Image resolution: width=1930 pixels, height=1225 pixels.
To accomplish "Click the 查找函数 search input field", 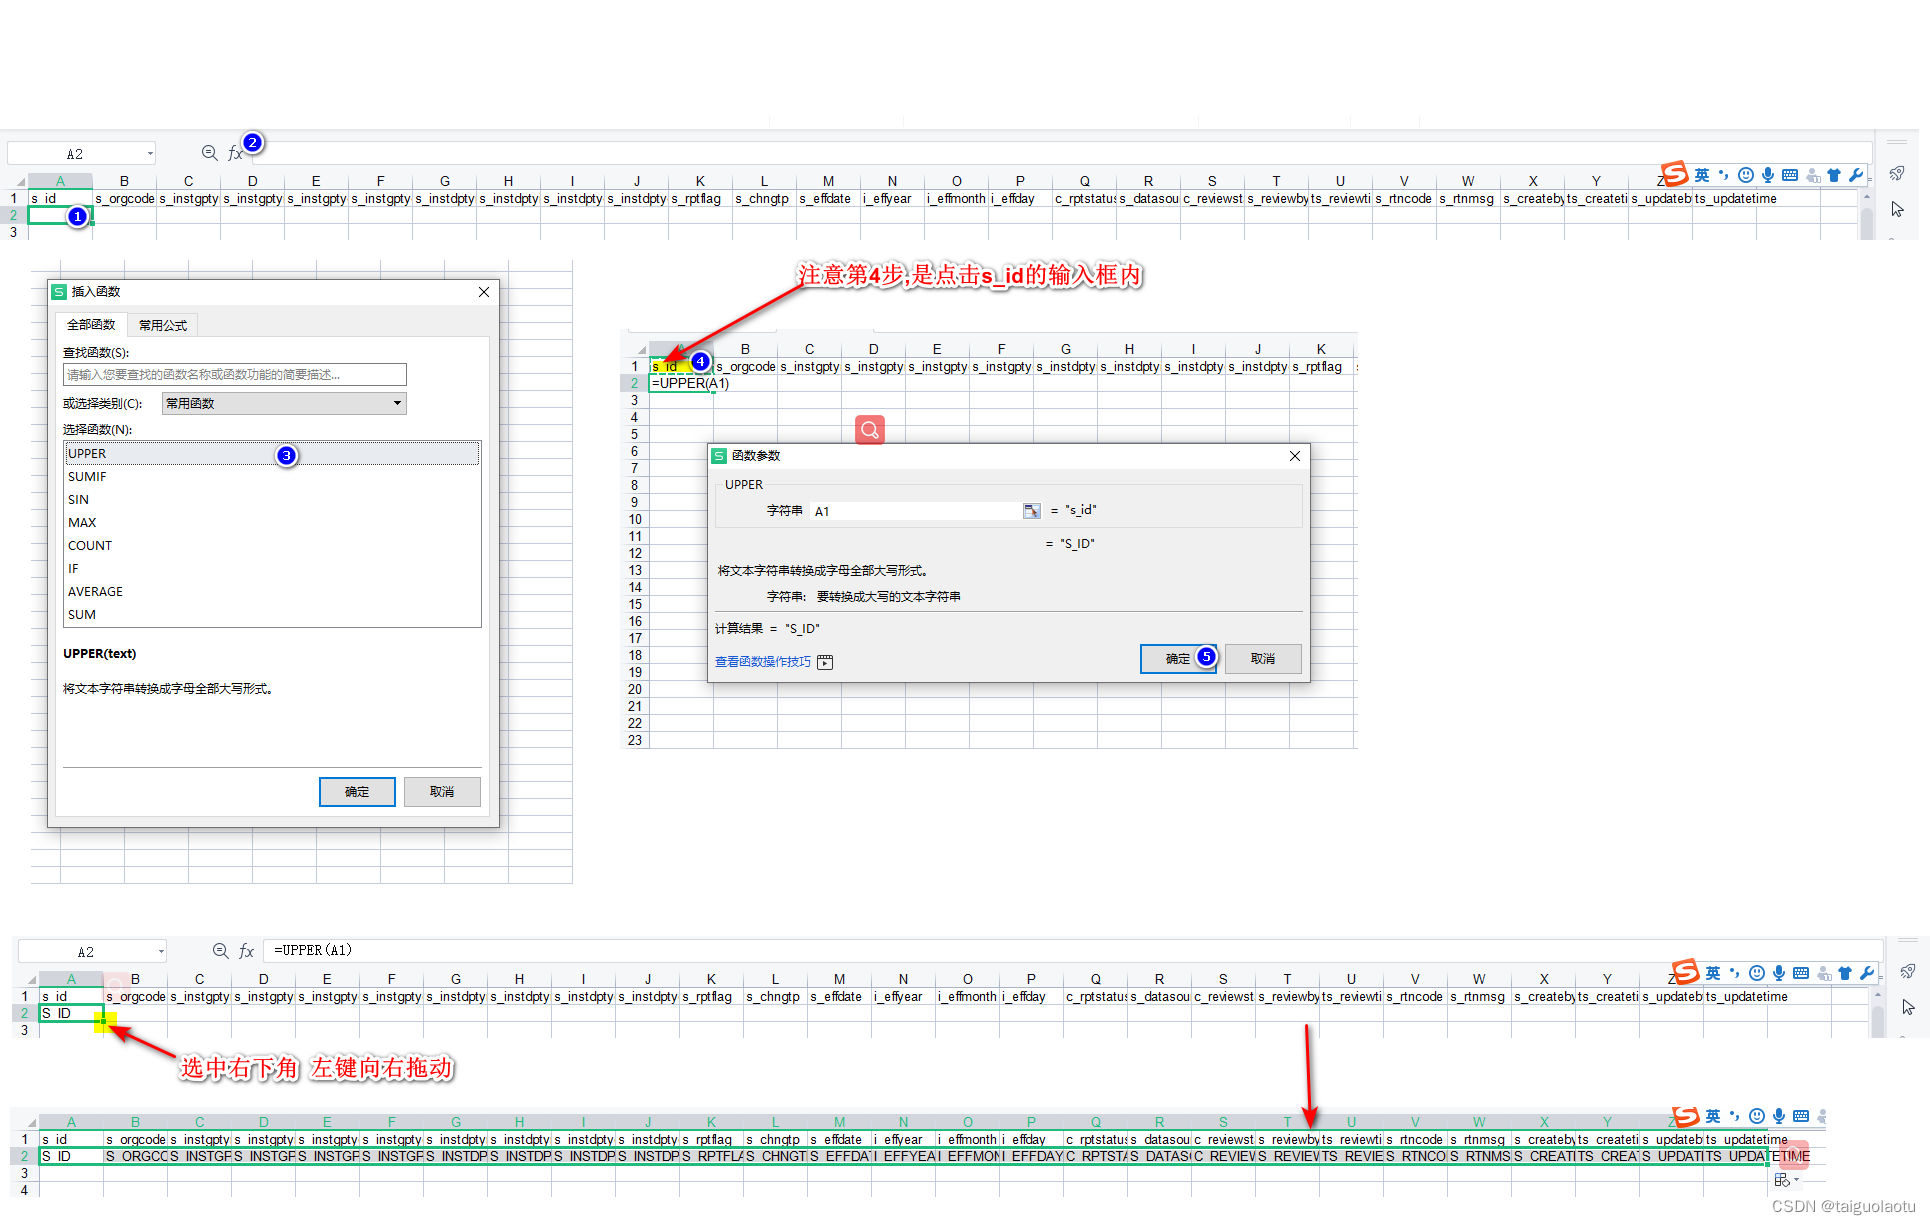I will coord(234,375).
